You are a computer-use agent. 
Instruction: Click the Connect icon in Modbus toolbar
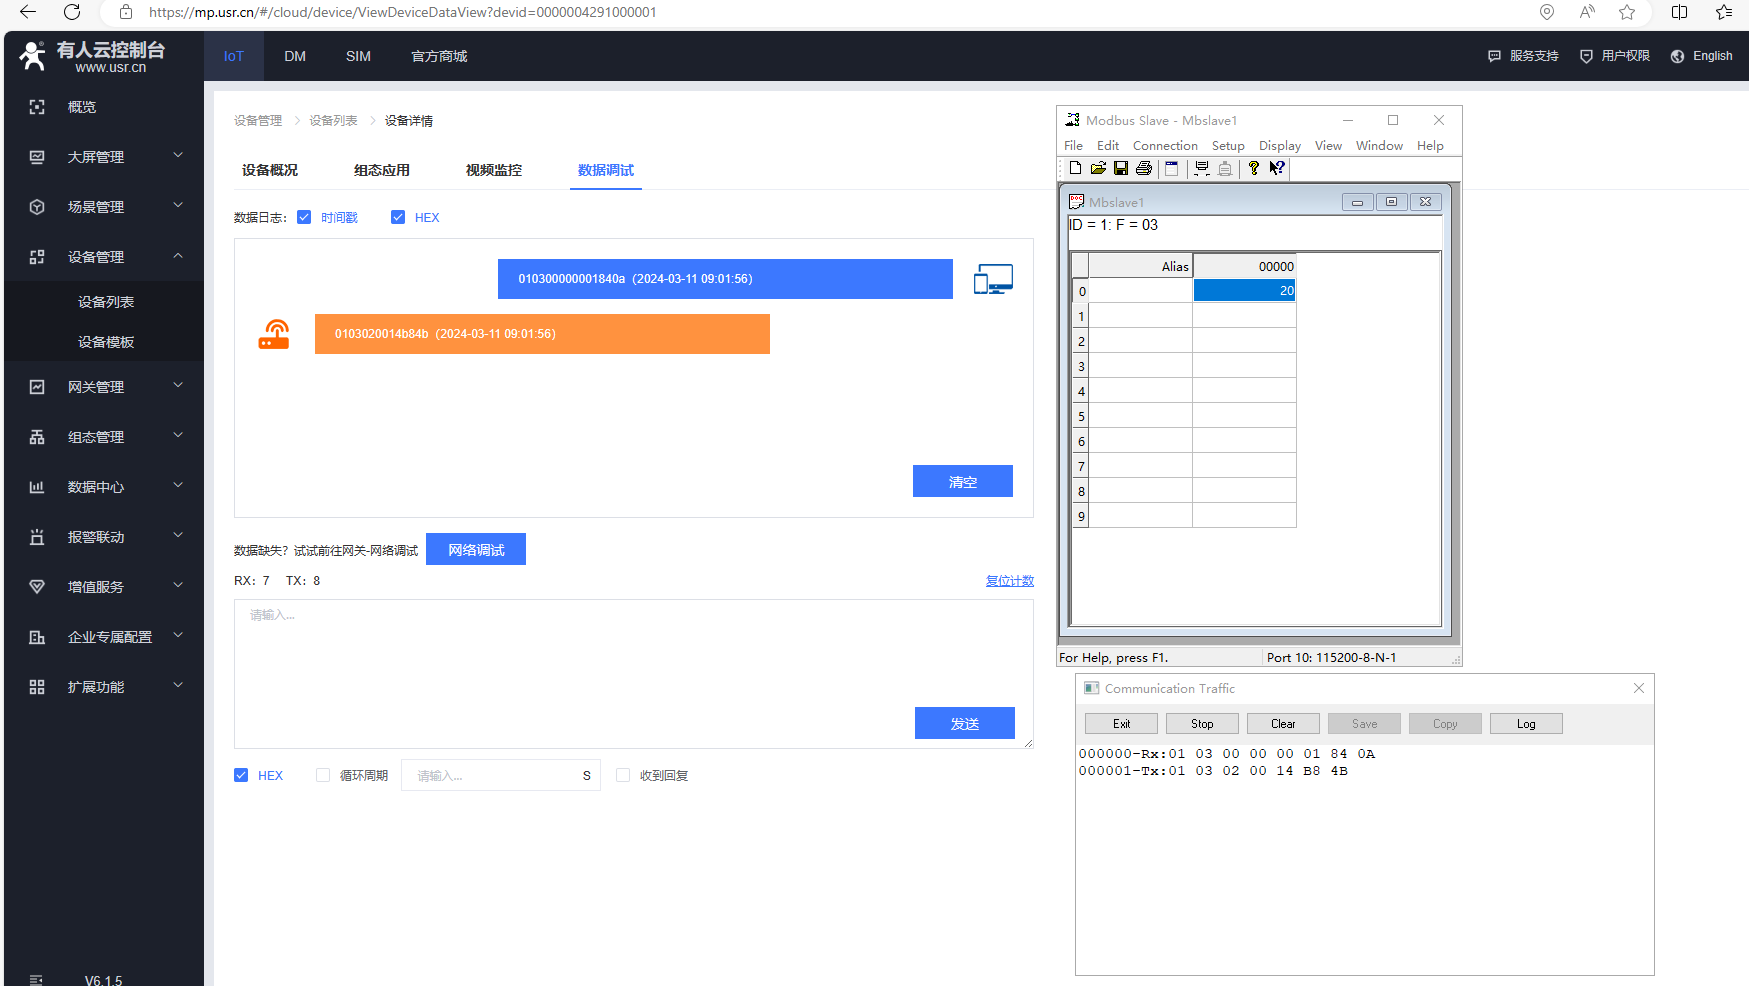point(1202,168)
